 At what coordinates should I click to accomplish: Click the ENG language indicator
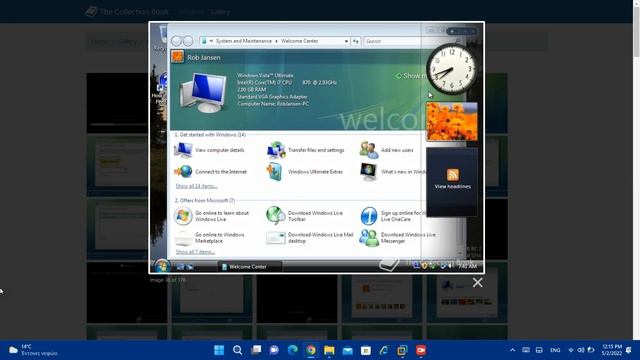(x=555, y=350)
